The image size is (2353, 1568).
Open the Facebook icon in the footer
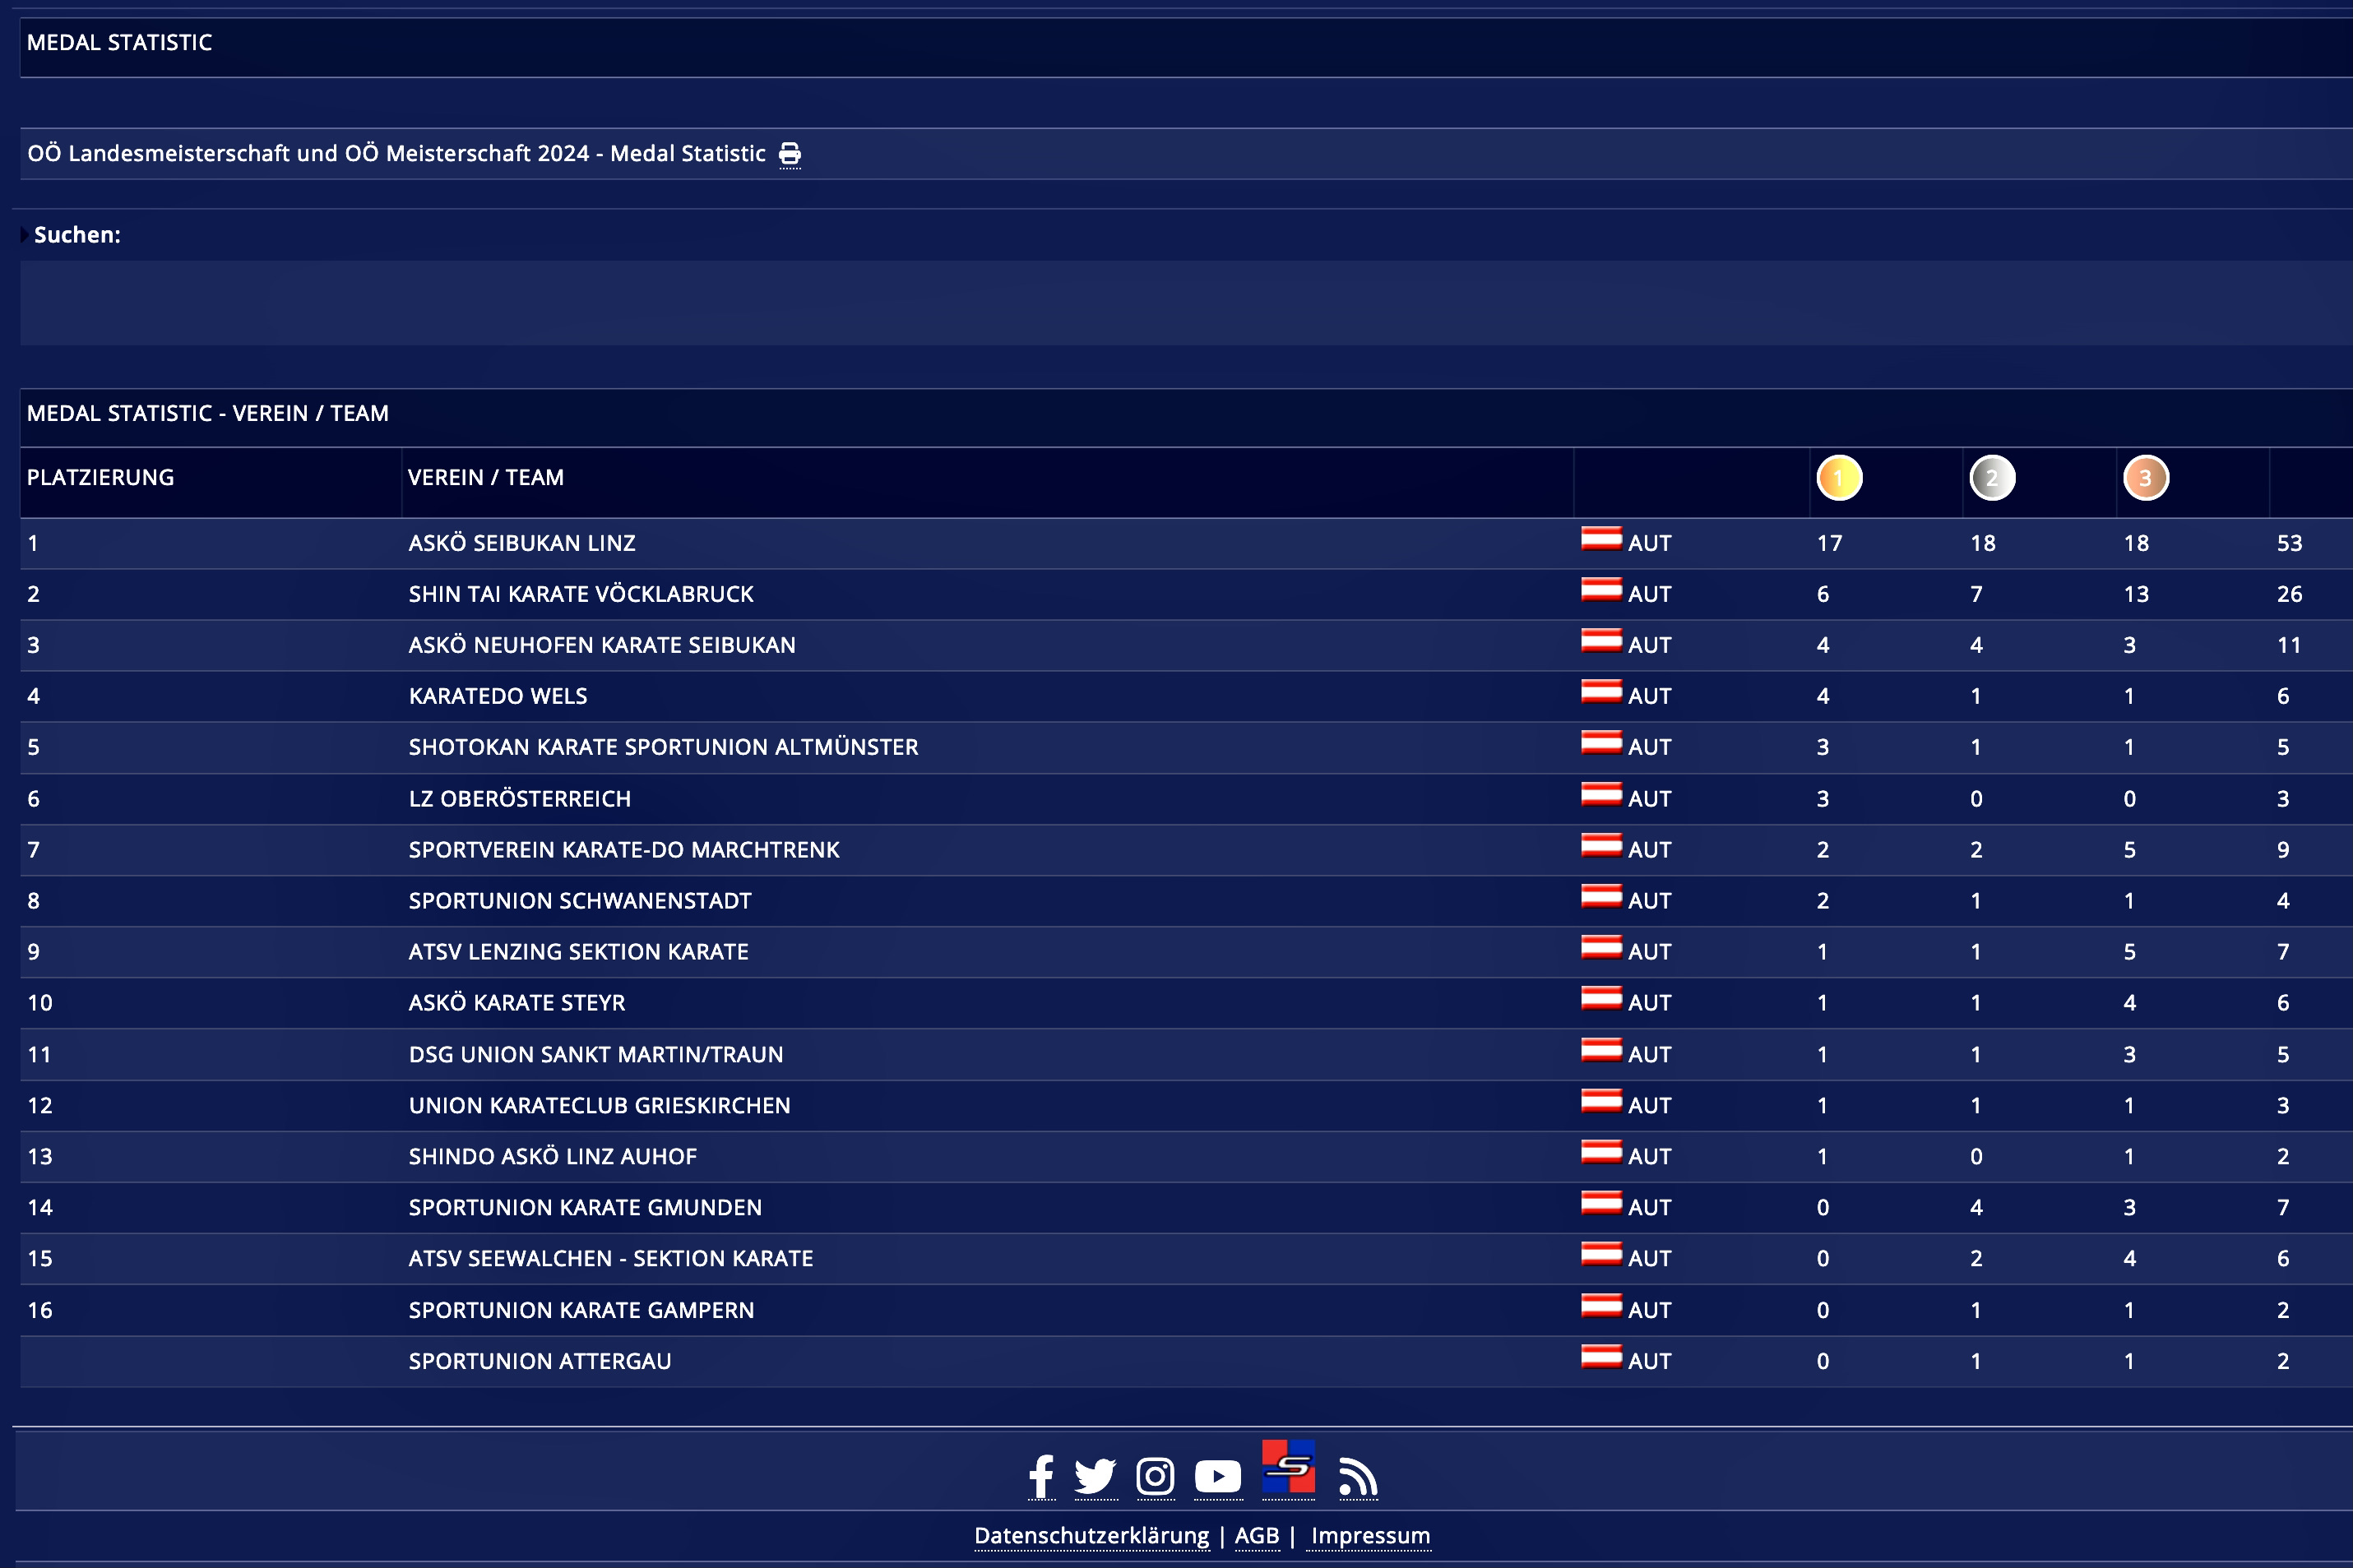click(x=1041, y=1476)
